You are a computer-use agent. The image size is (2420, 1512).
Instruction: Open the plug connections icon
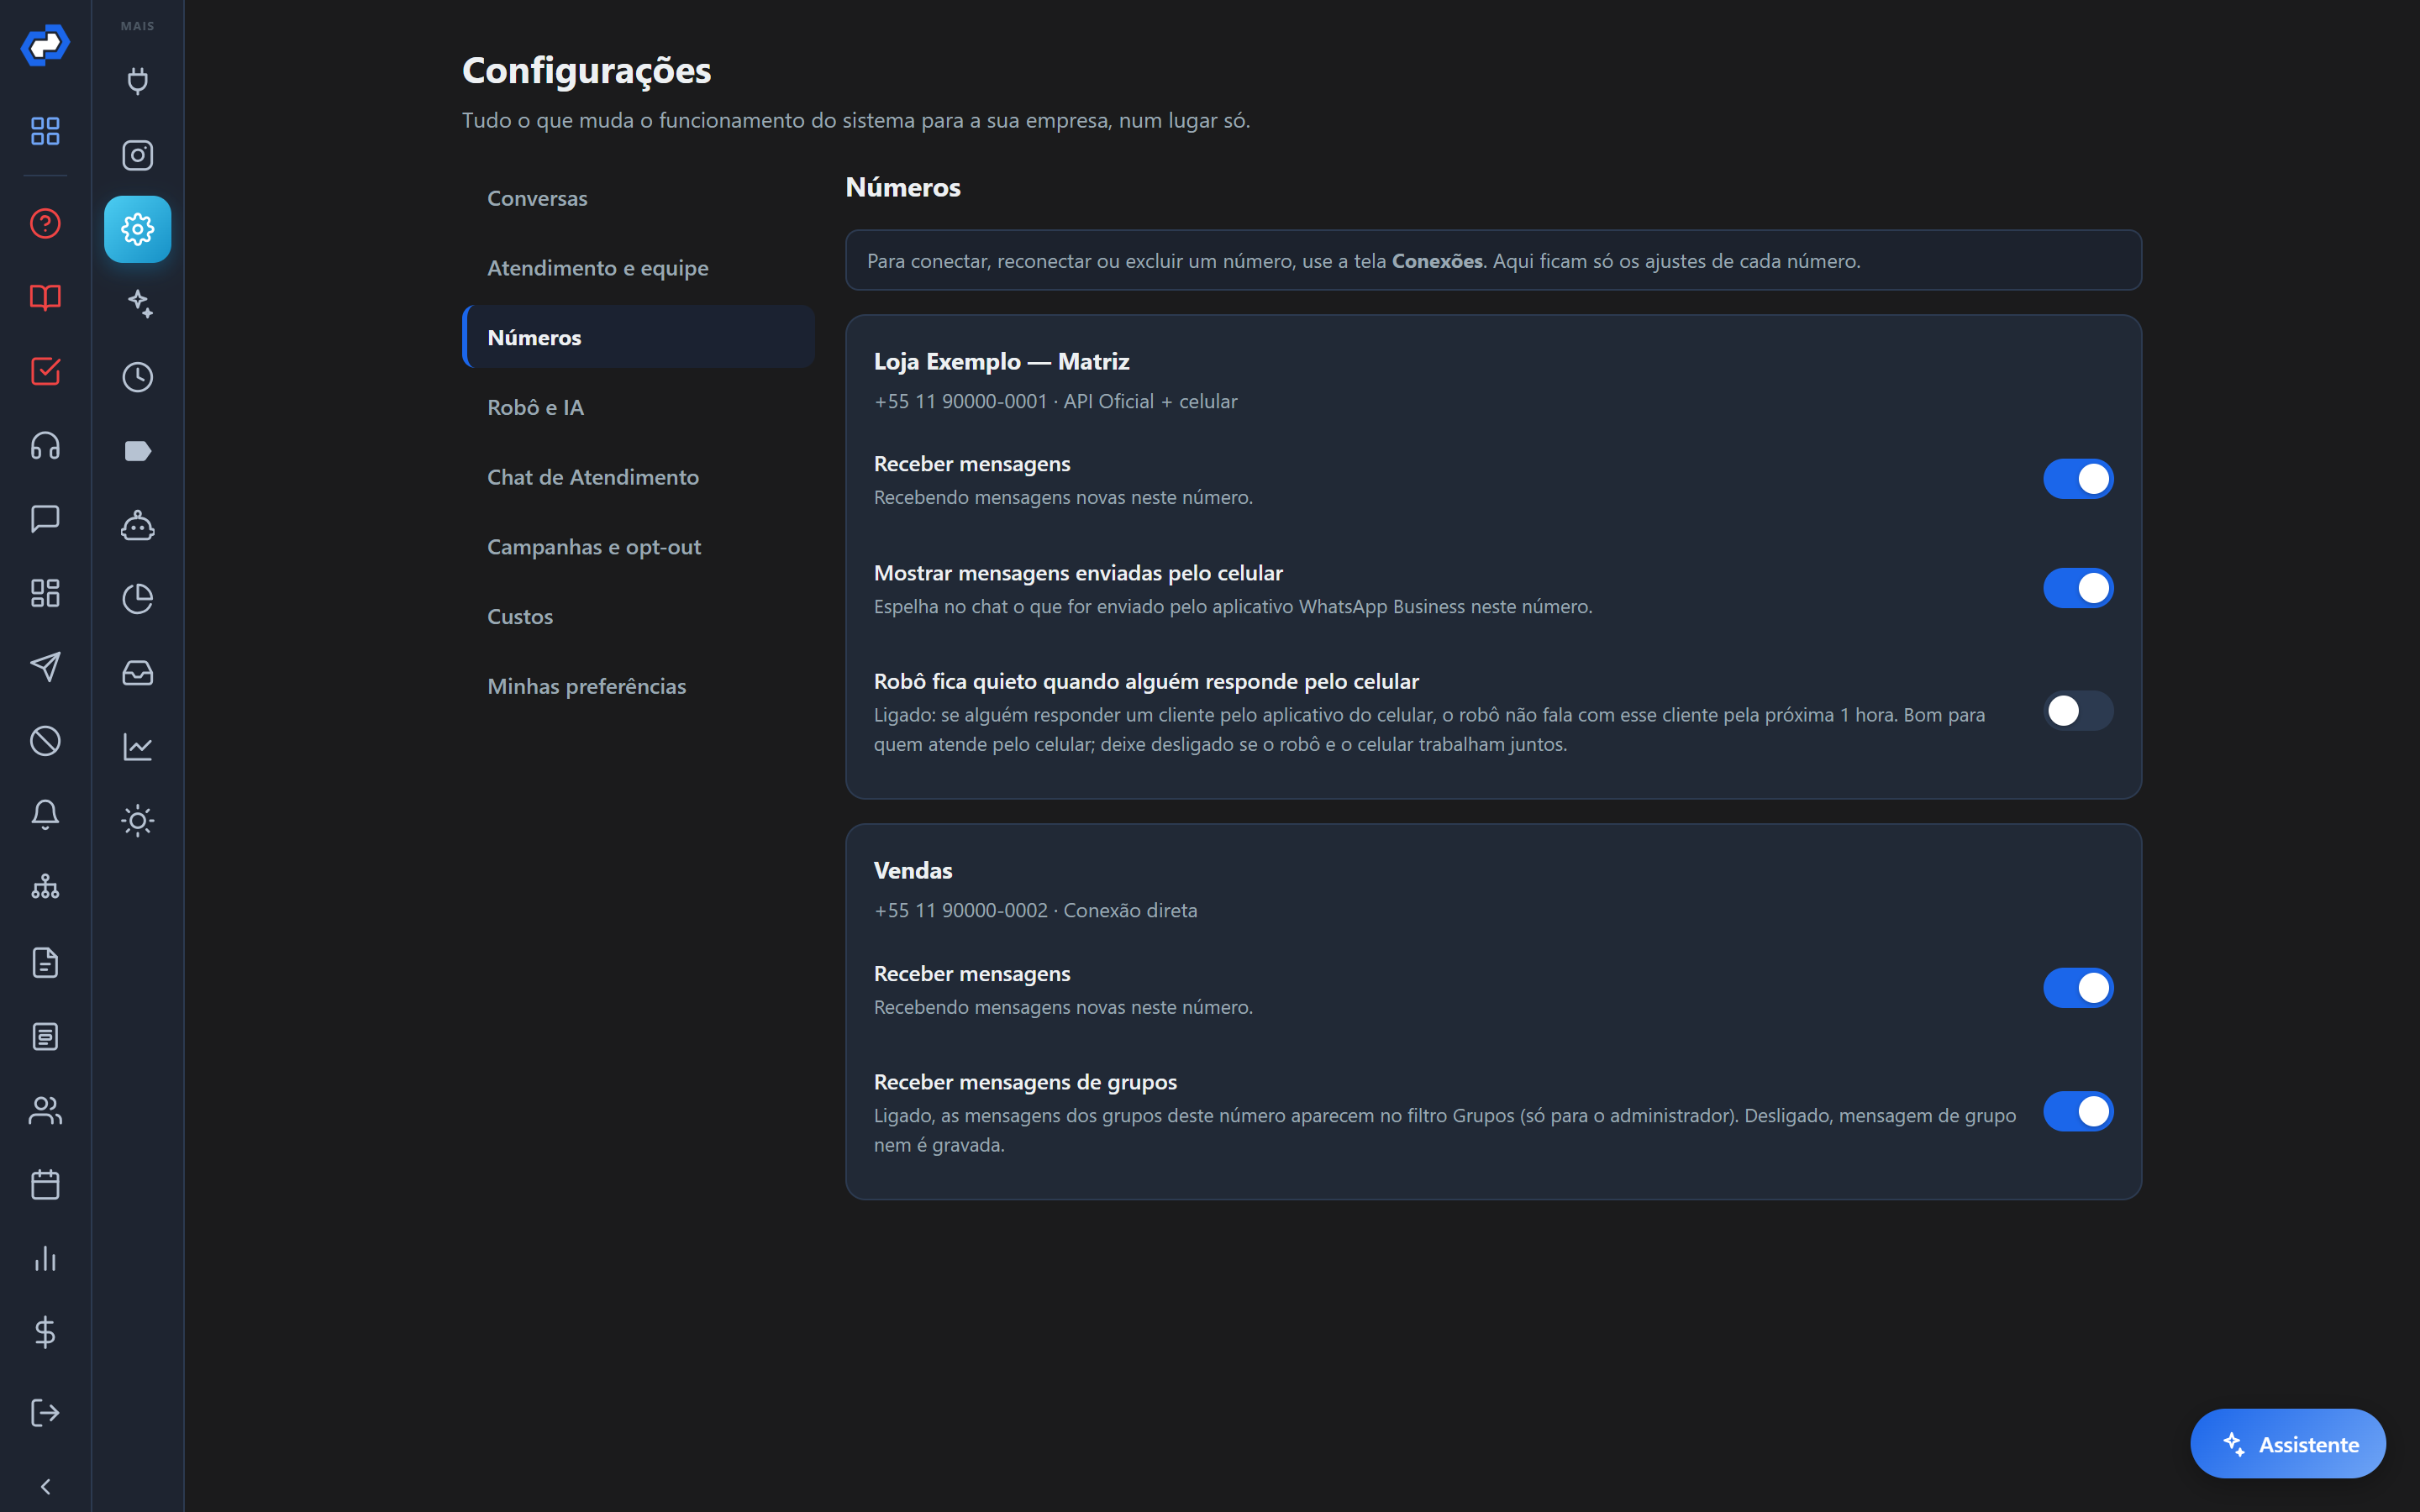(x=137, y=81)
